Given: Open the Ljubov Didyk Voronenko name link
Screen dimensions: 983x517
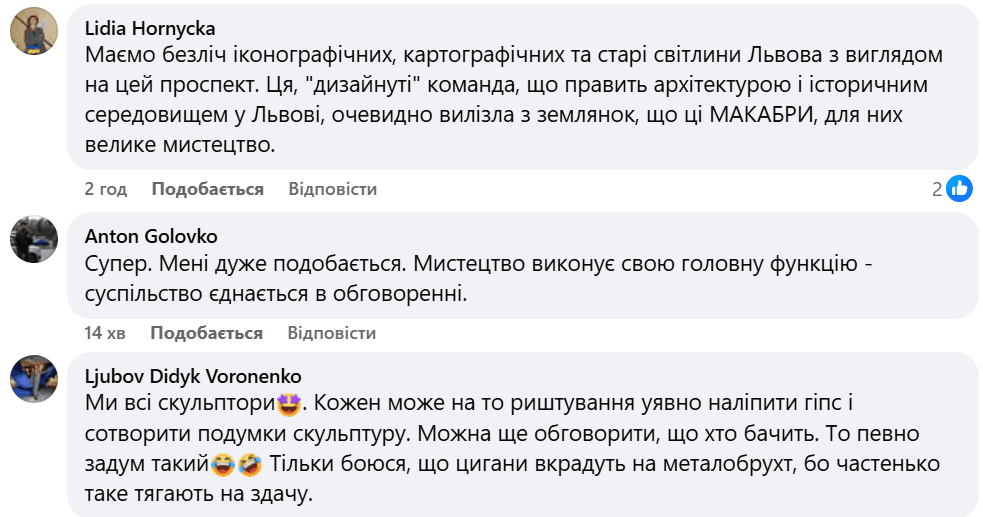Looking at the screenshot, I should [x=193, y=376].
